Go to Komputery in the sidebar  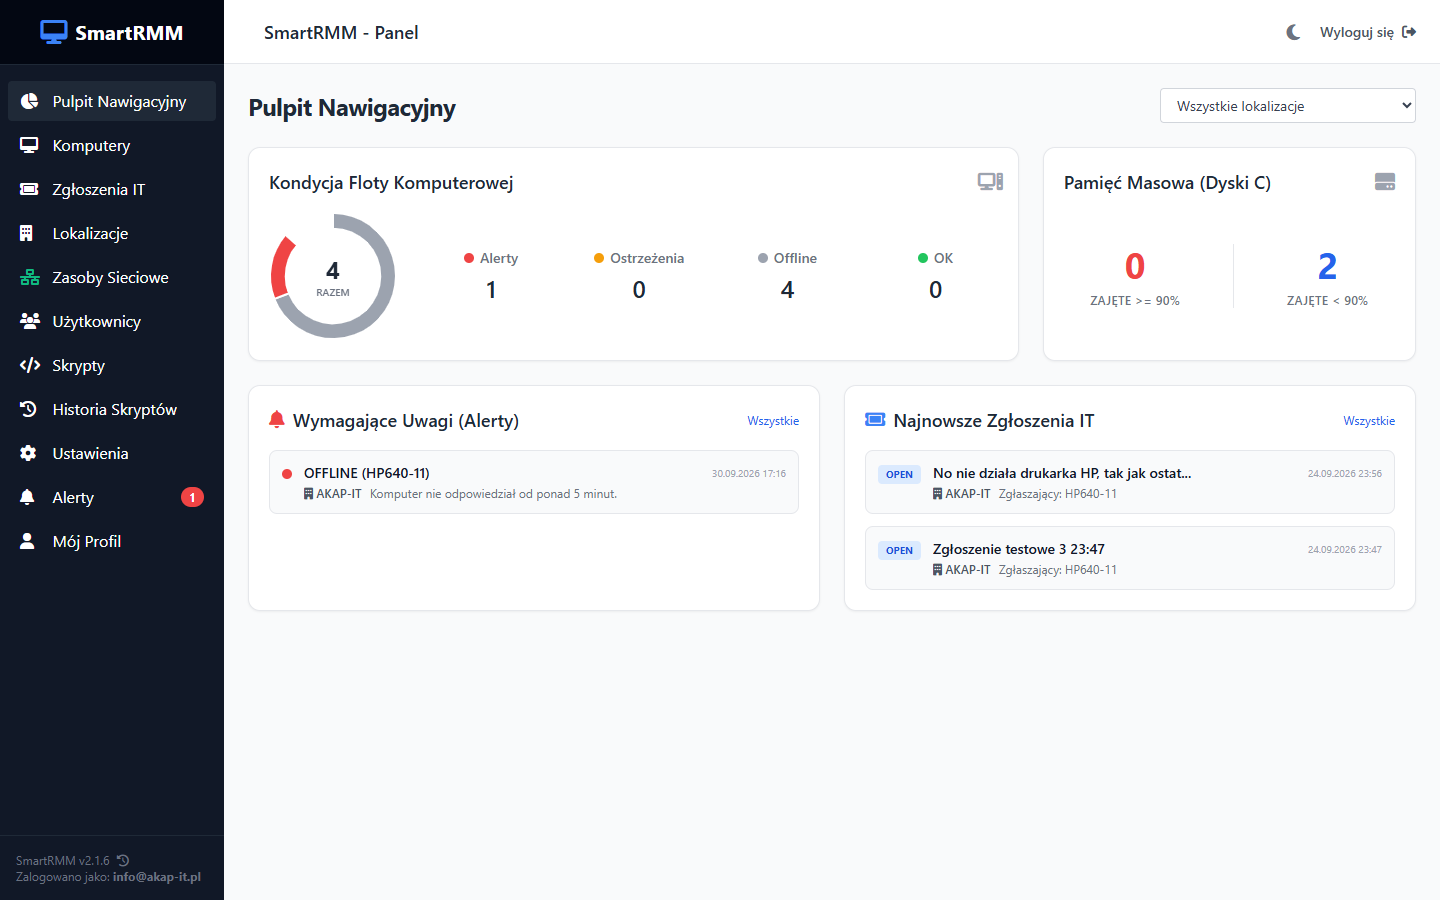click(x=112, y=145)
